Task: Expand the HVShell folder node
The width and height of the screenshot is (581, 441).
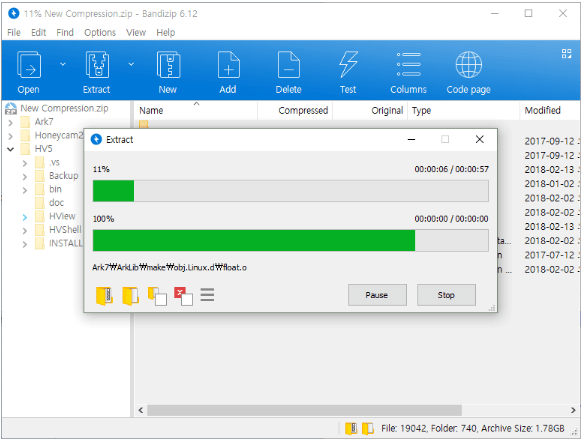Action: point(24,231)
